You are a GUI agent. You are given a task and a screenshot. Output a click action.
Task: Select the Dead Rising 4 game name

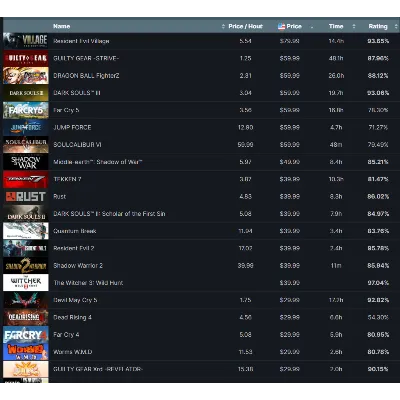(72, 317)
